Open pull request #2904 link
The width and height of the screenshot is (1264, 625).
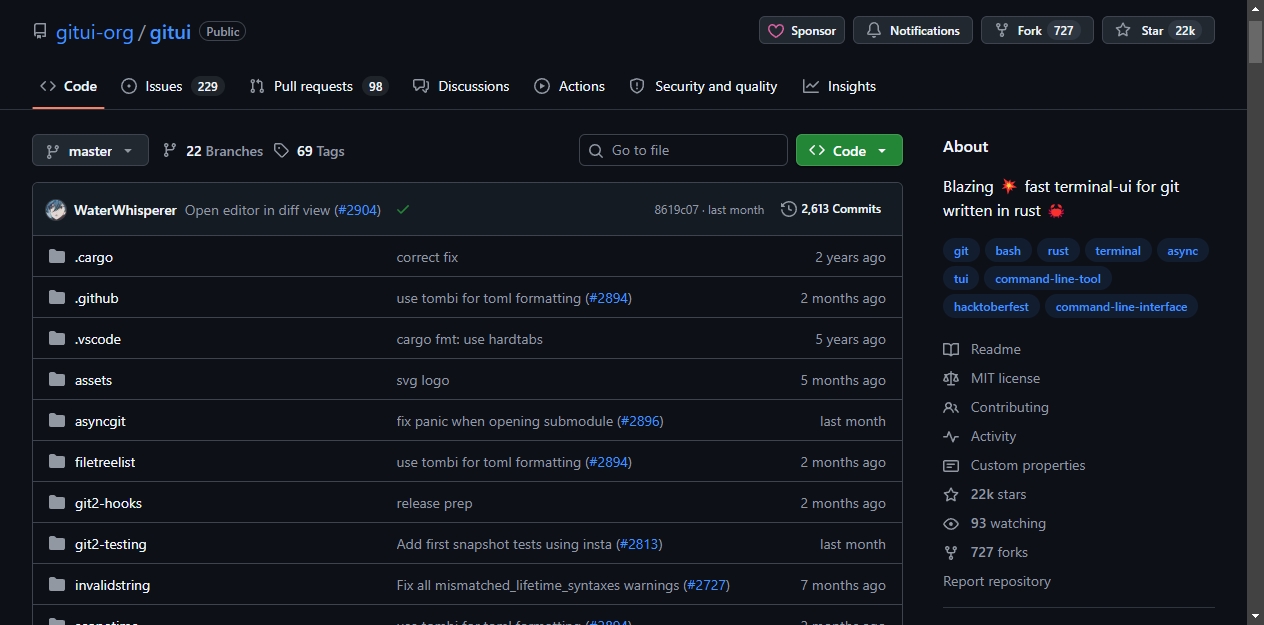click(357, 210)
